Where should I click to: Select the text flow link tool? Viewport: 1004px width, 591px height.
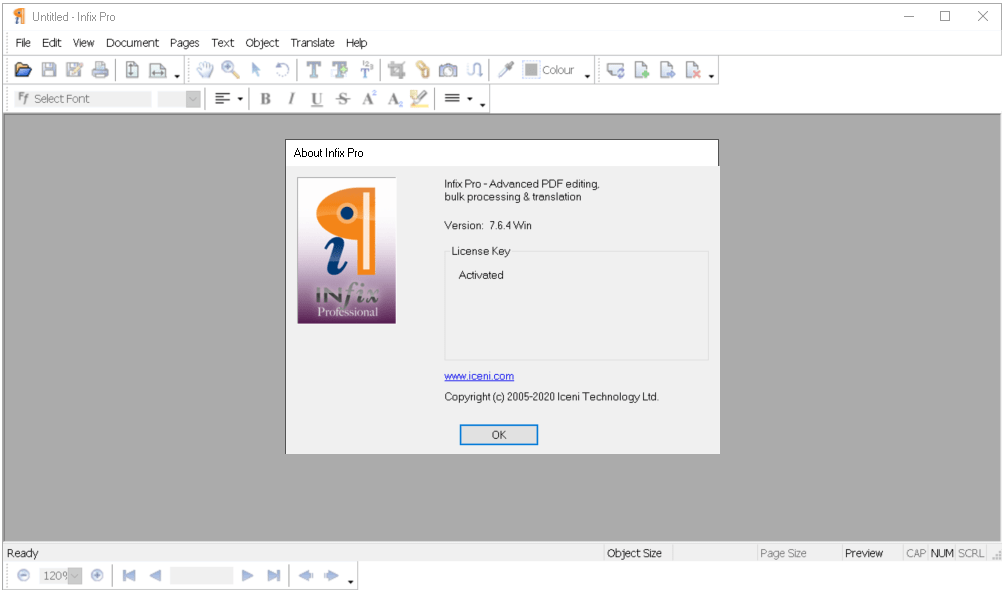474,70
